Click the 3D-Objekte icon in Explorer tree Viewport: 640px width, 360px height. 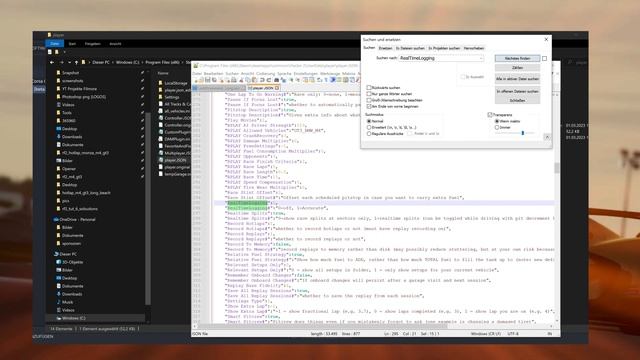58,262
